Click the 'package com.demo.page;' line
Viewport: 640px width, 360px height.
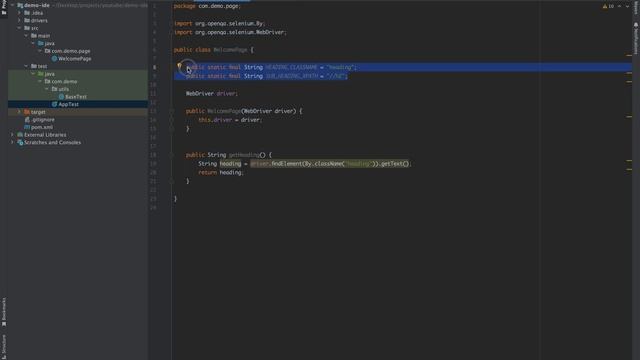[207, 6]
